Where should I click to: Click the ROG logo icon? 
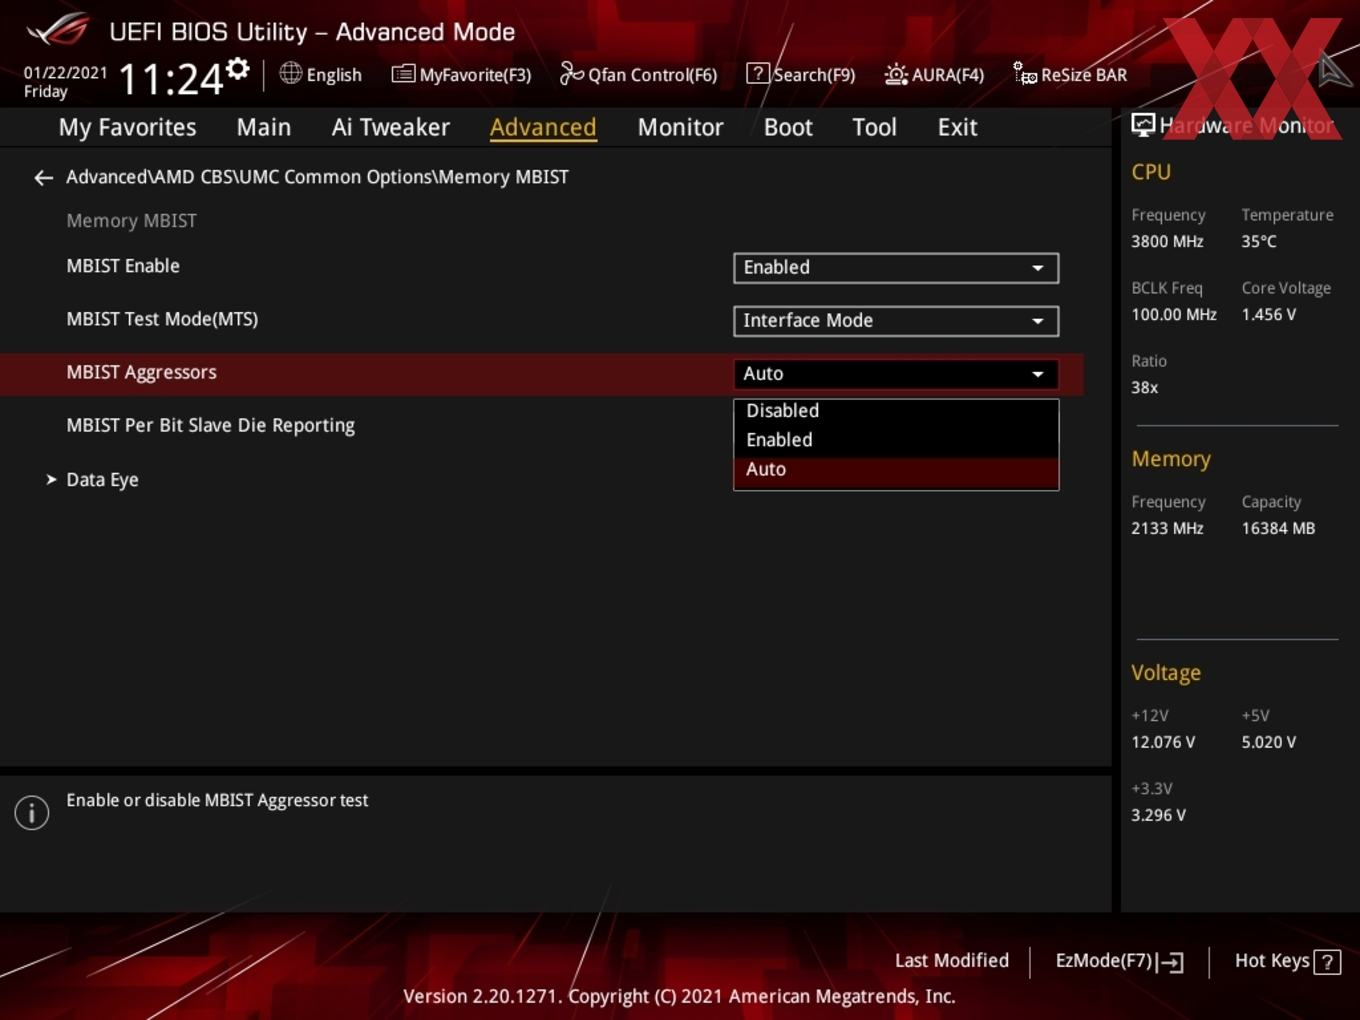click(x=58, y=30)
